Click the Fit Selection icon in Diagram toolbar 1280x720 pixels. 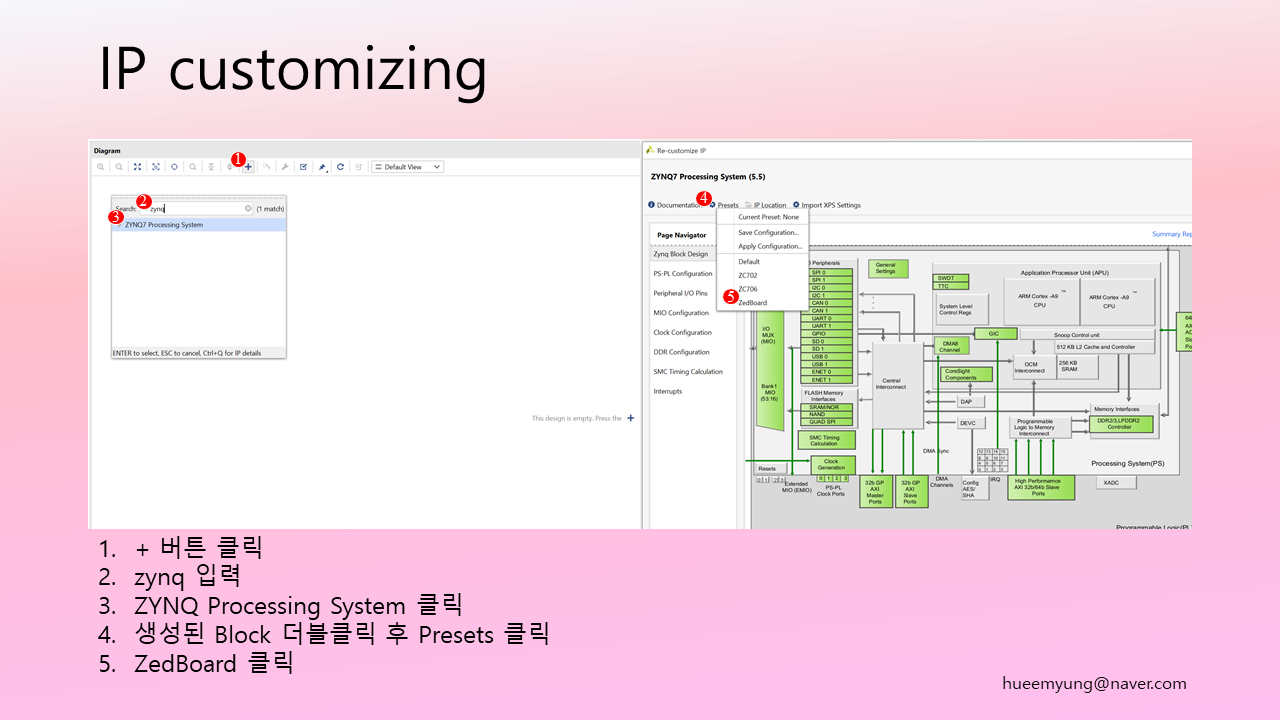[x=155, y=167]
